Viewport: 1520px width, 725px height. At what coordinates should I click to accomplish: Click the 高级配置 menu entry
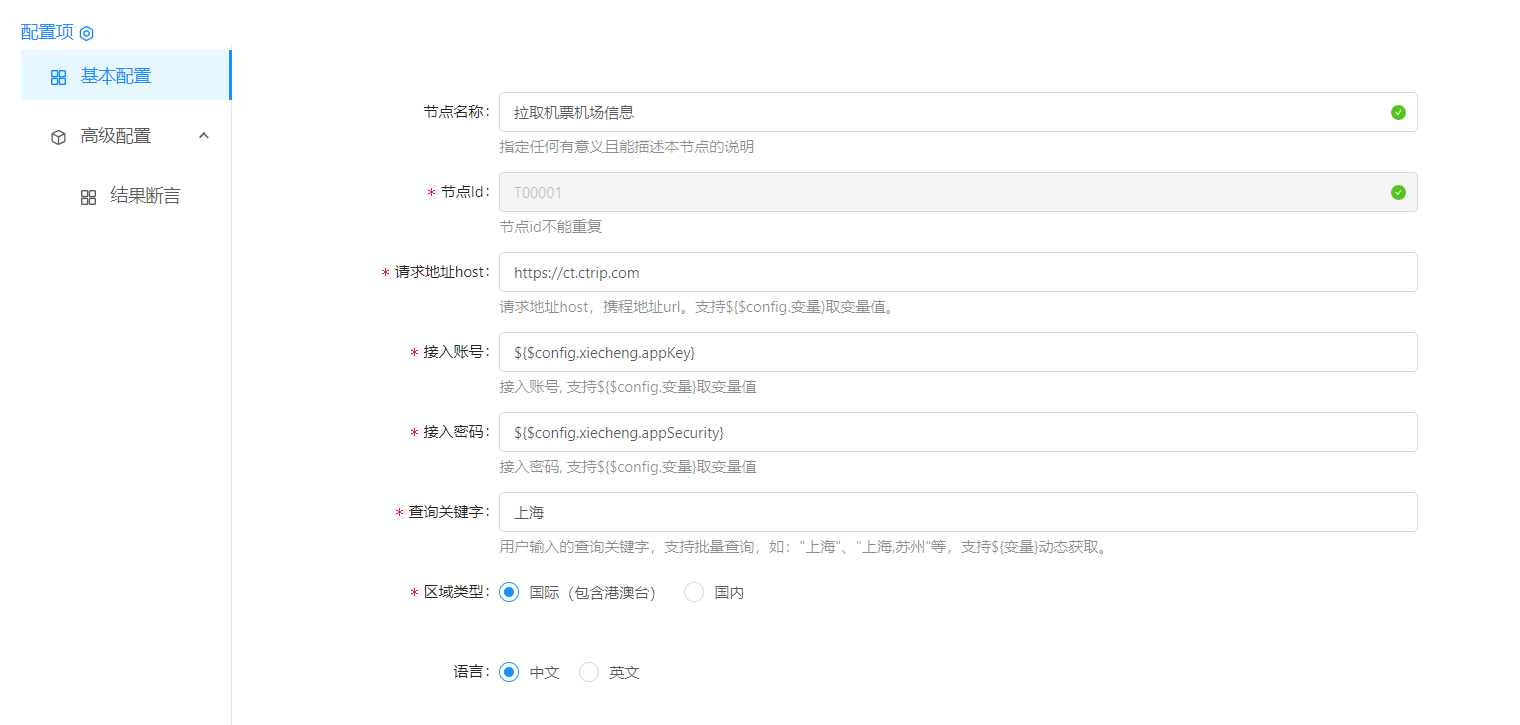point(116,136)
